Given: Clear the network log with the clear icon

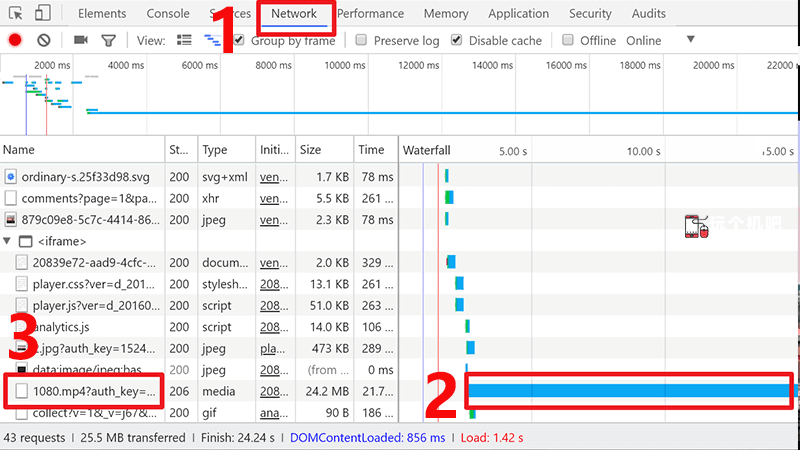Looking at the screenshot, I should 44,40.
